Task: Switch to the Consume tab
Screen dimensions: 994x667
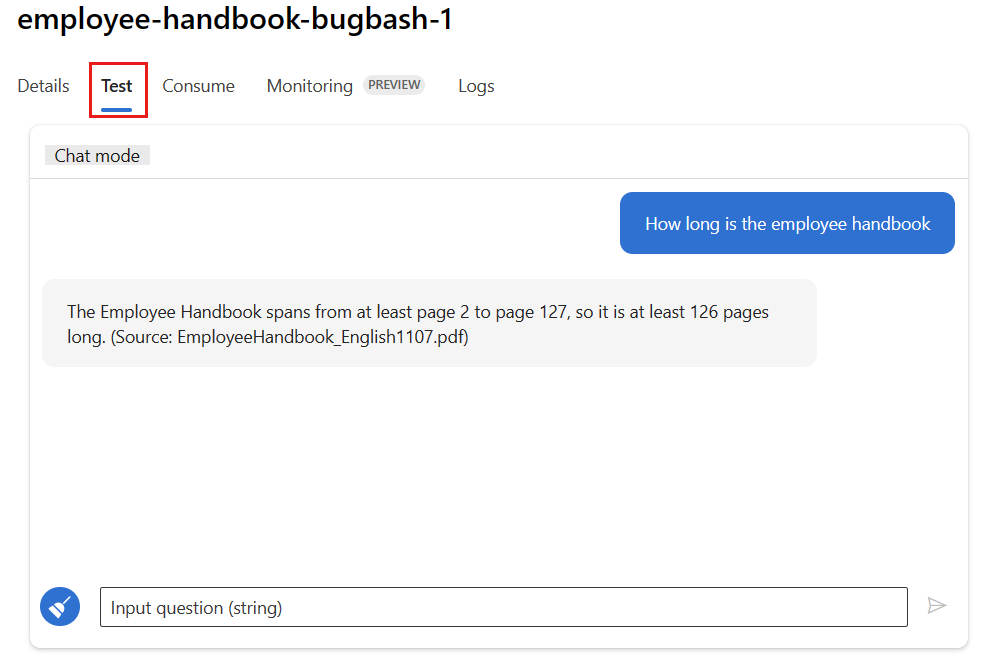Action: tap(198, 86)
